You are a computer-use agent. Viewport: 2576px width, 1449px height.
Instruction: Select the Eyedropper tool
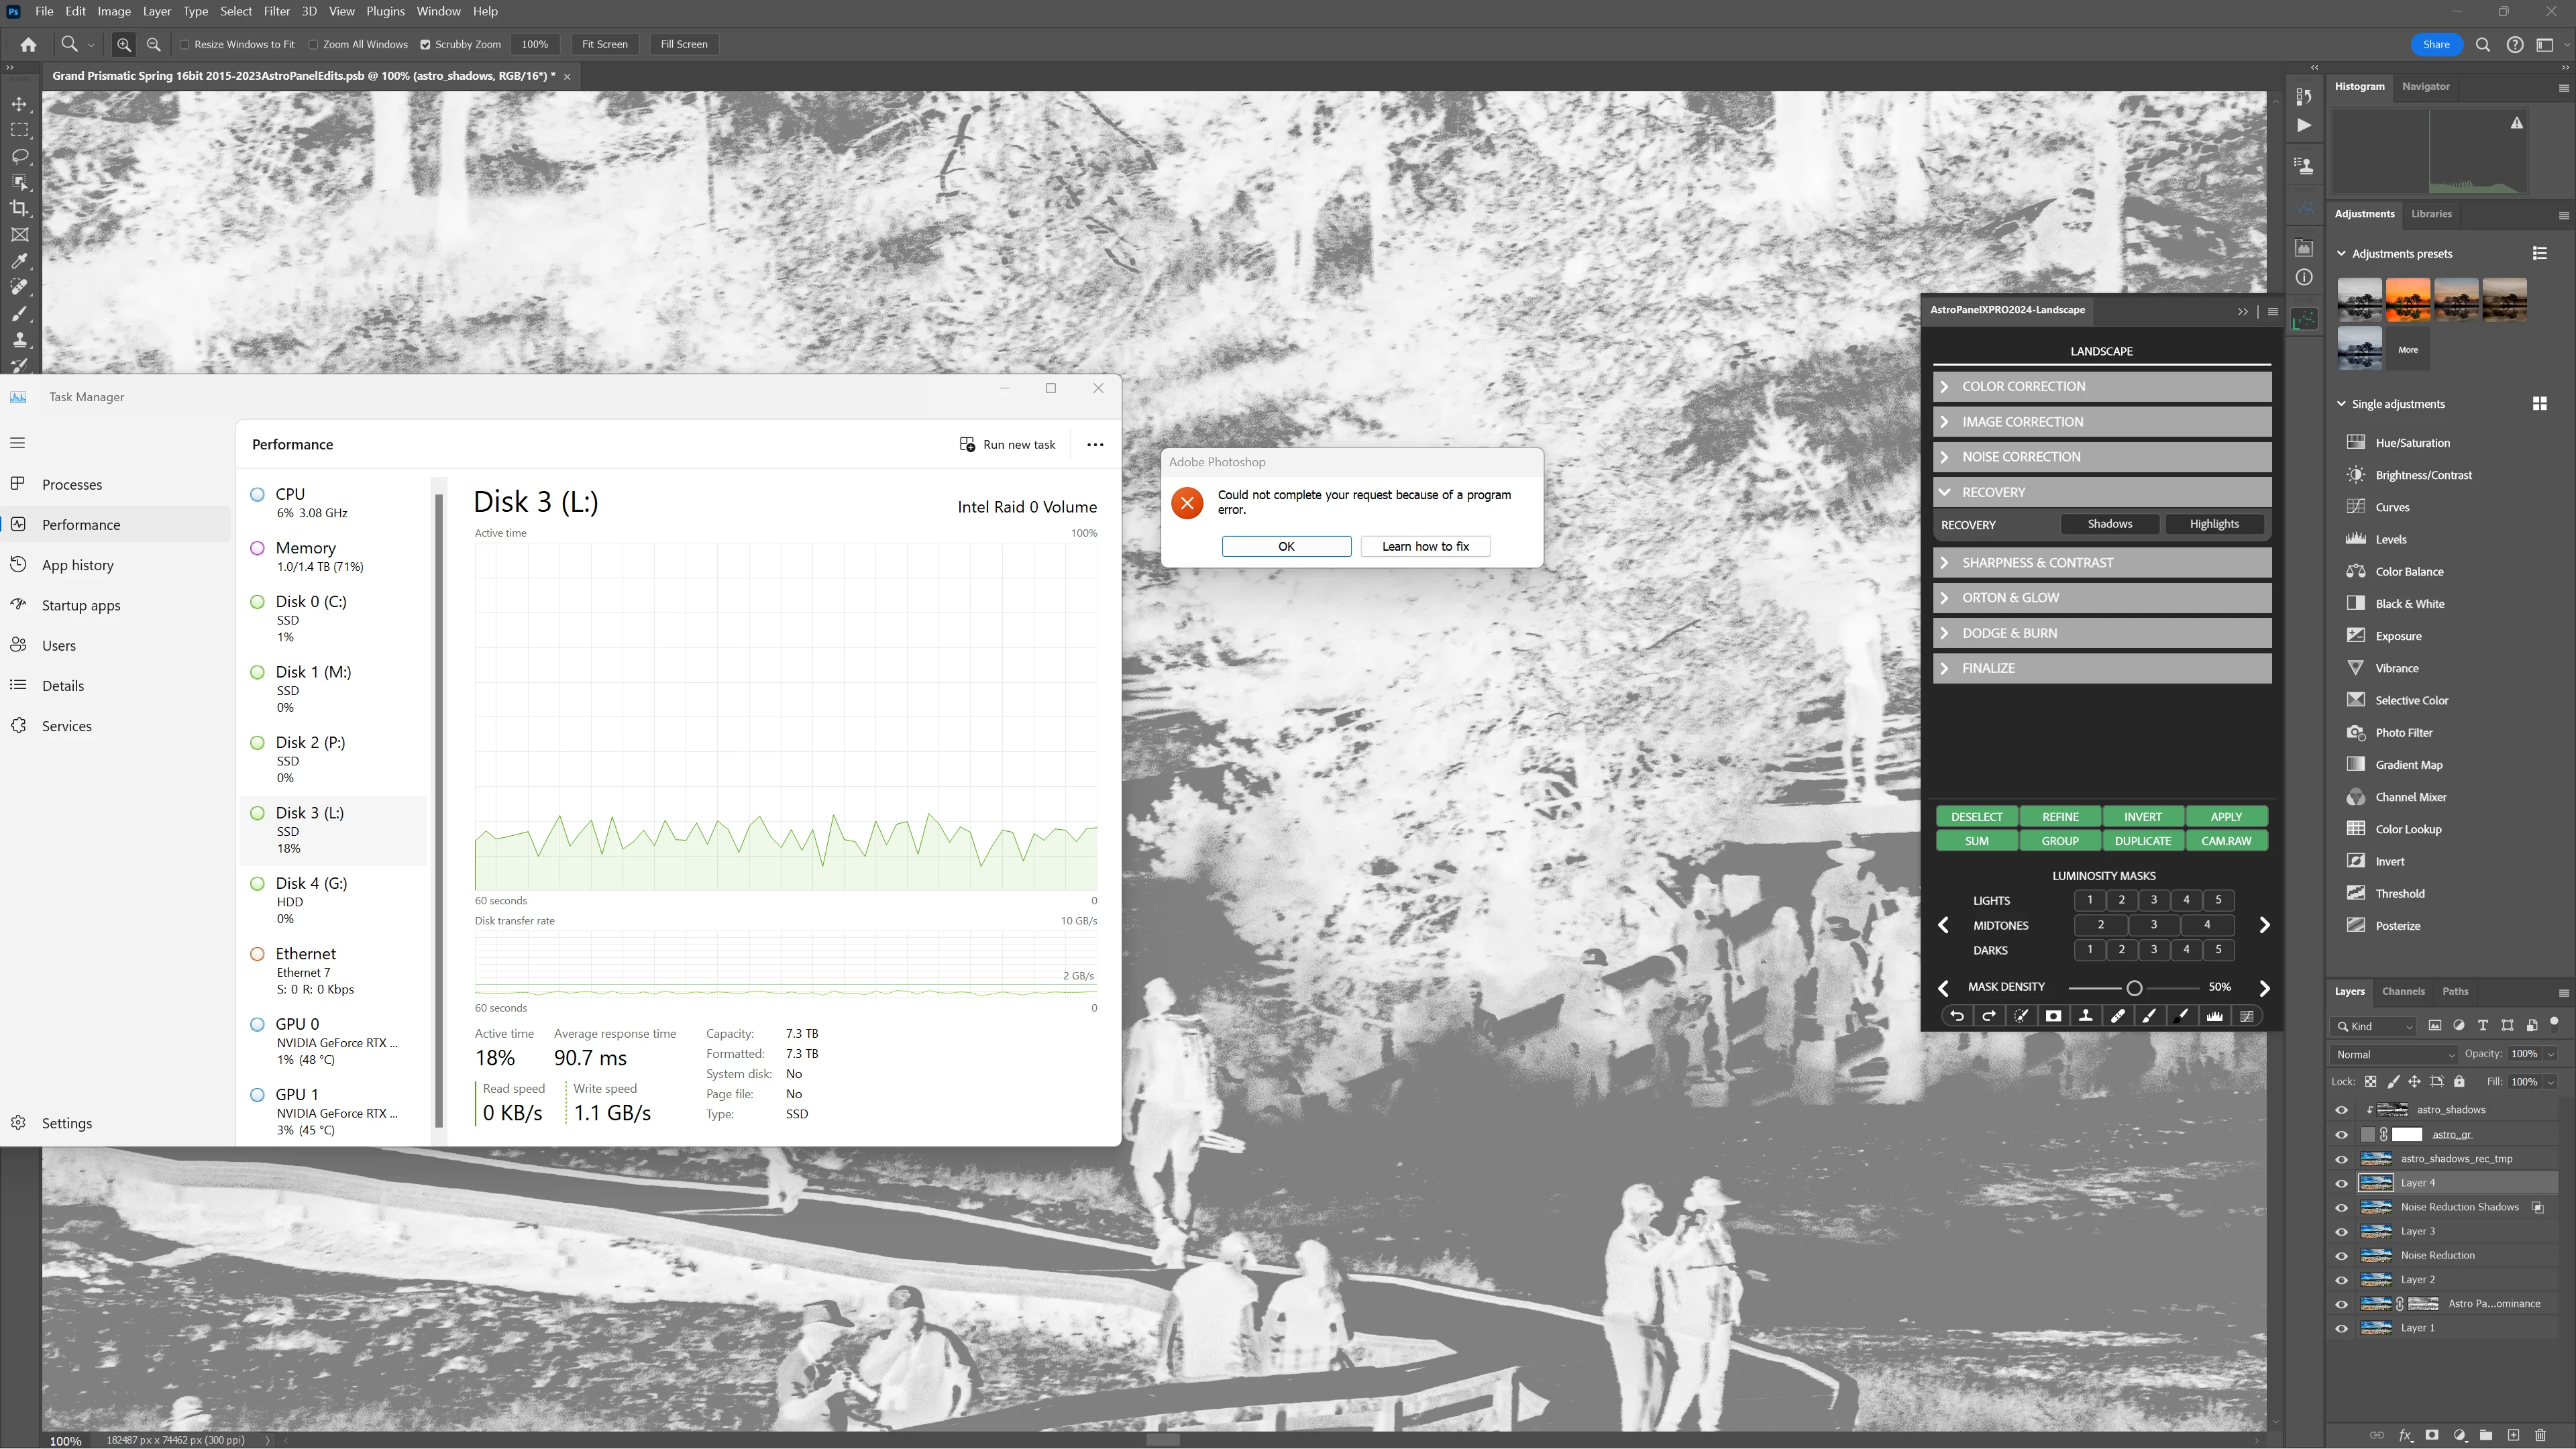coord(19,261)
